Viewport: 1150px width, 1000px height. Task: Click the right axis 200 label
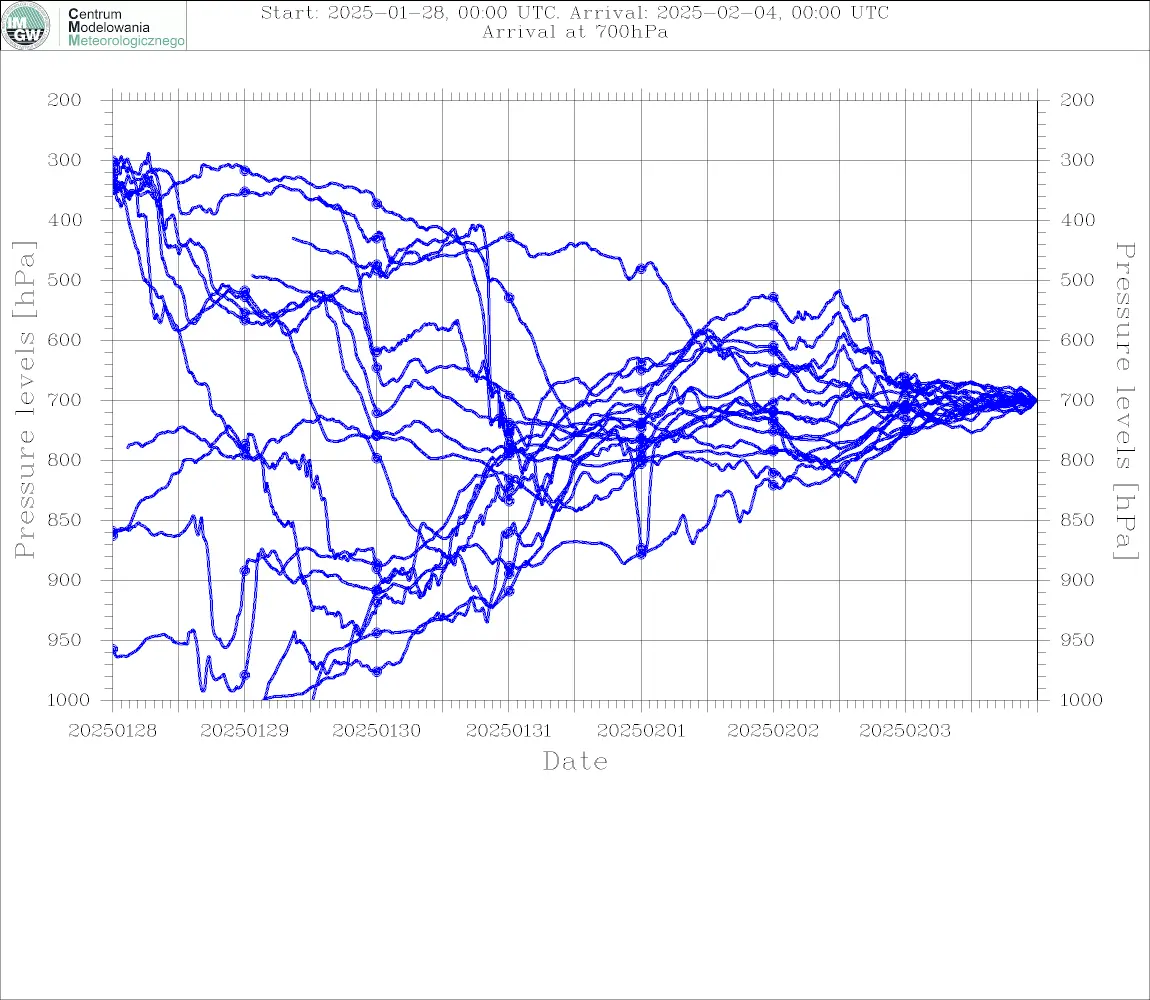pyautogui.click(x=1077, y=100)
